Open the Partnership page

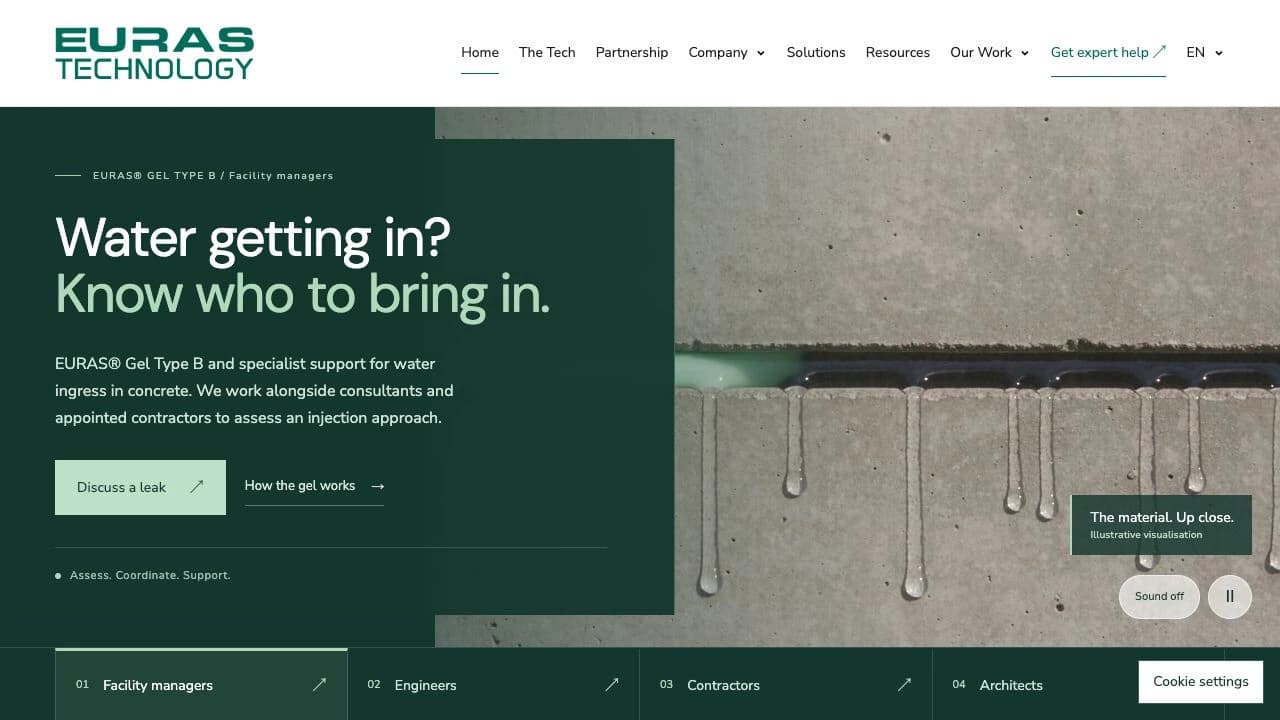pos(632,52)
